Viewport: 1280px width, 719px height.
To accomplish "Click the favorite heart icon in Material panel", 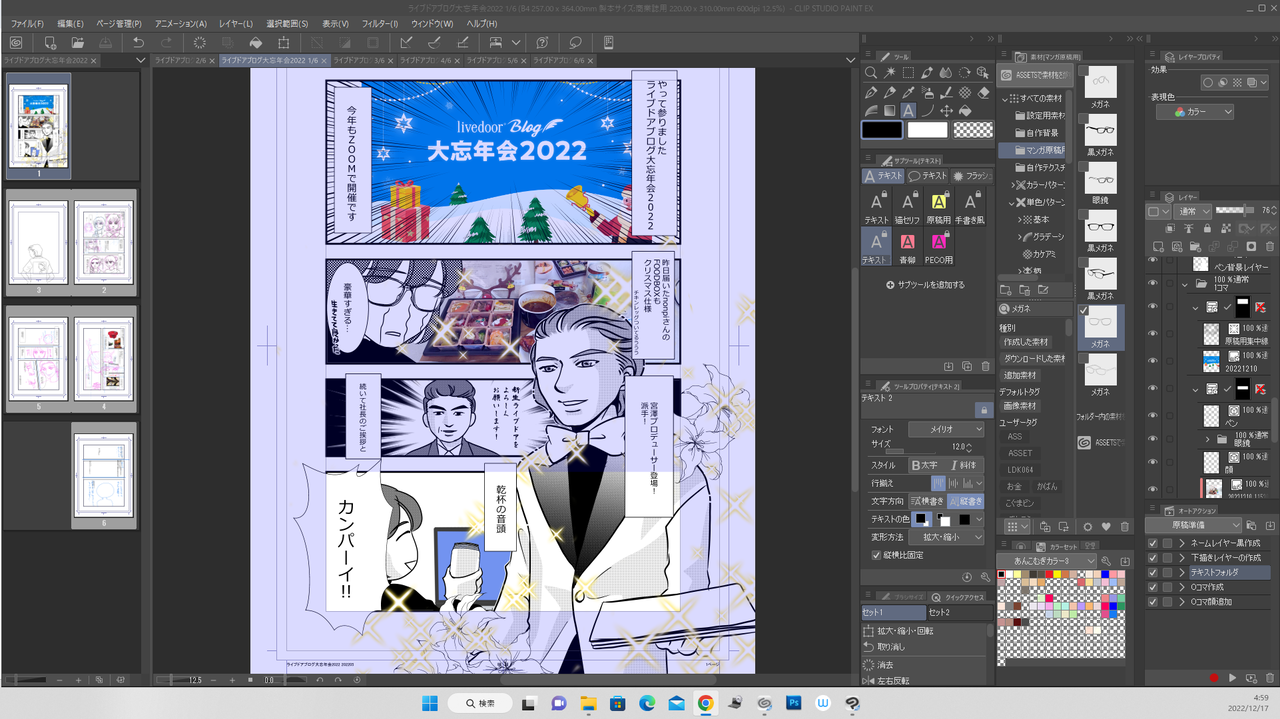I will [x=1106, y=527].
